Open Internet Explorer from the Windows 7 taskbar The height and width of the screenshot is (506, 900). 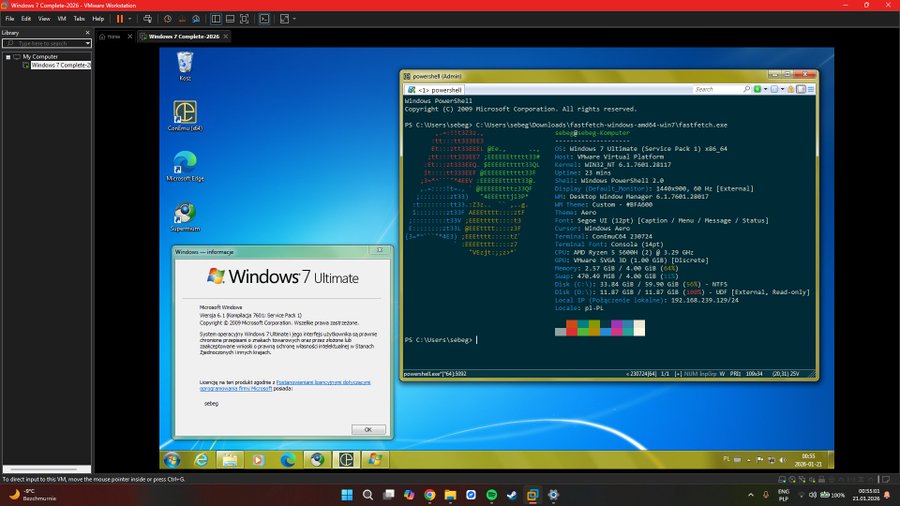(202, 459)
